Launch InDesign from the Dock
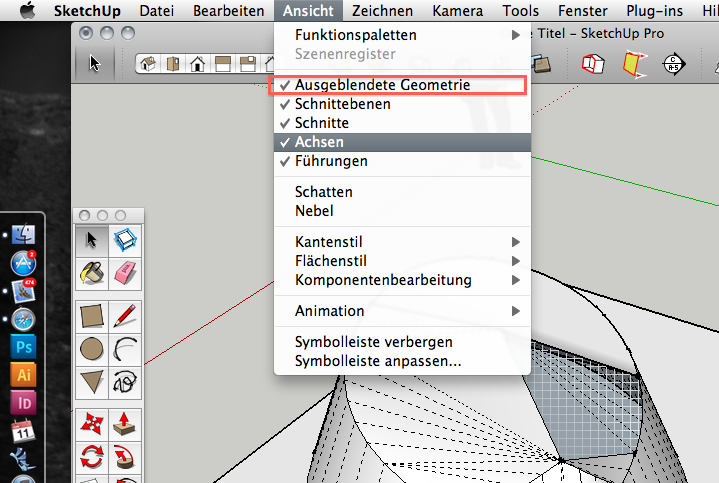 [23, 403]
